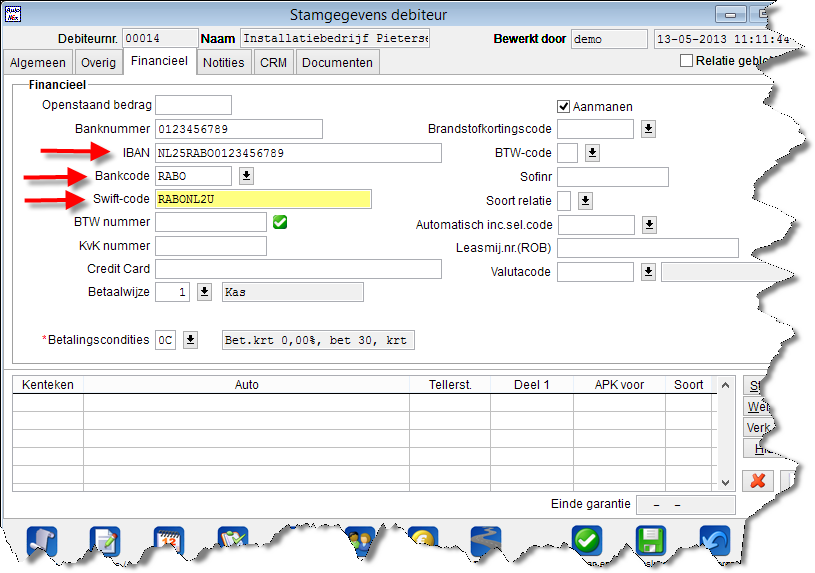815x573 pixels.
Task: Click the yellow Swift-code field
Action: (264, 199)
